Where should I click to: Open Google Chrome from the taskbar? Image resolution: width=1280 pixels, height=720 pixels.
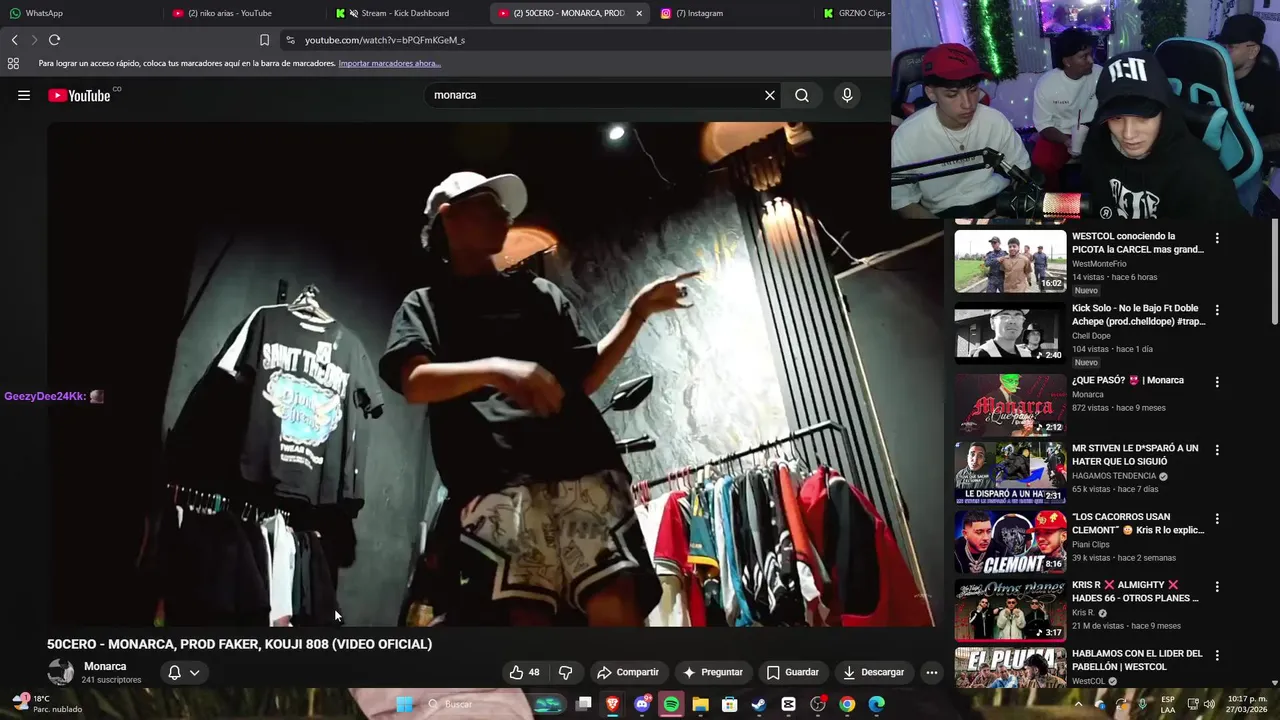coord(847,704)
